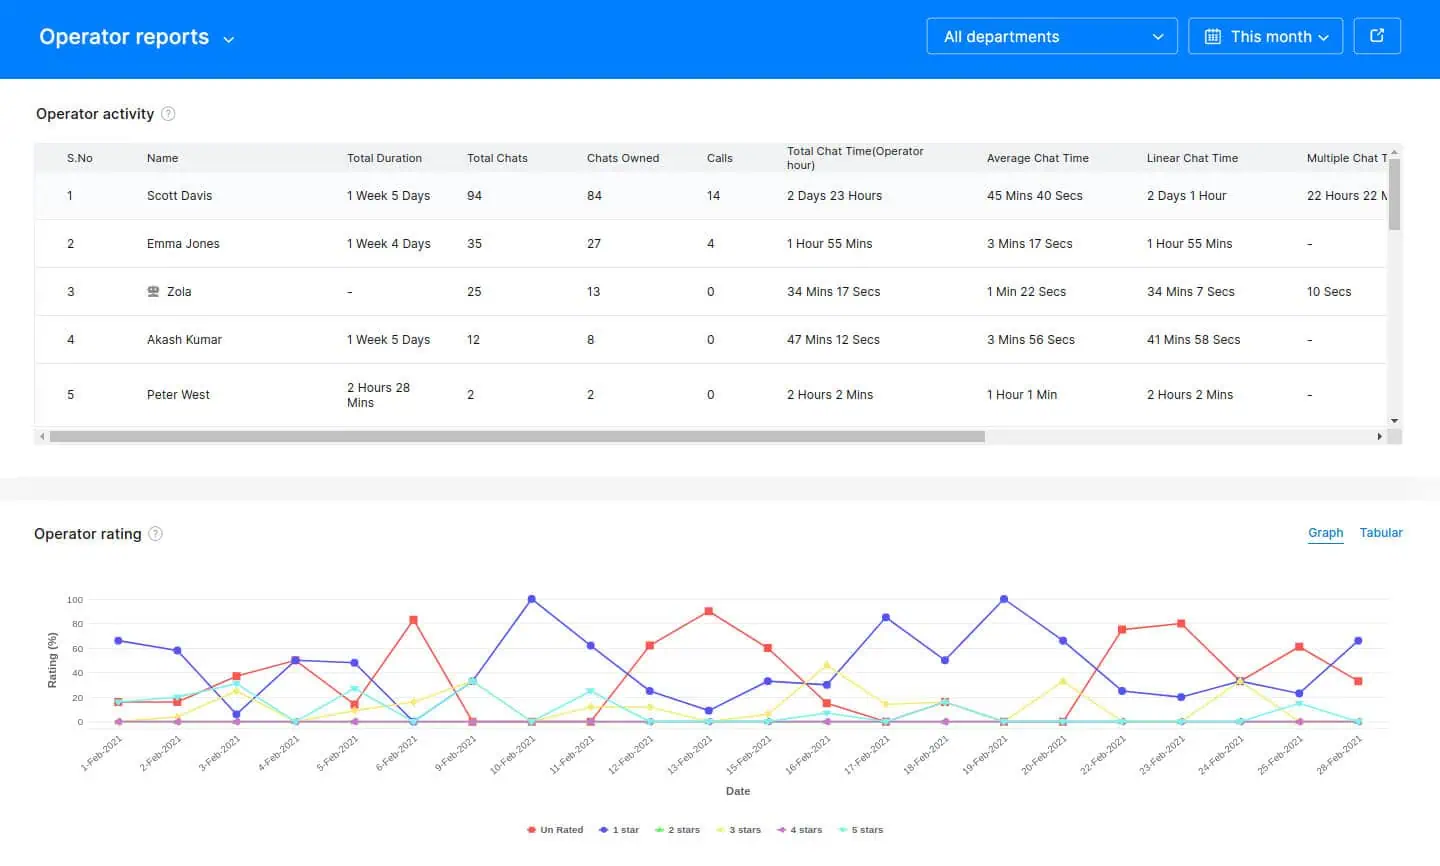Click the horizontal scrollbar thumb under table
Viewport: 1440px width, 866px height.
(x=516, y=437)
